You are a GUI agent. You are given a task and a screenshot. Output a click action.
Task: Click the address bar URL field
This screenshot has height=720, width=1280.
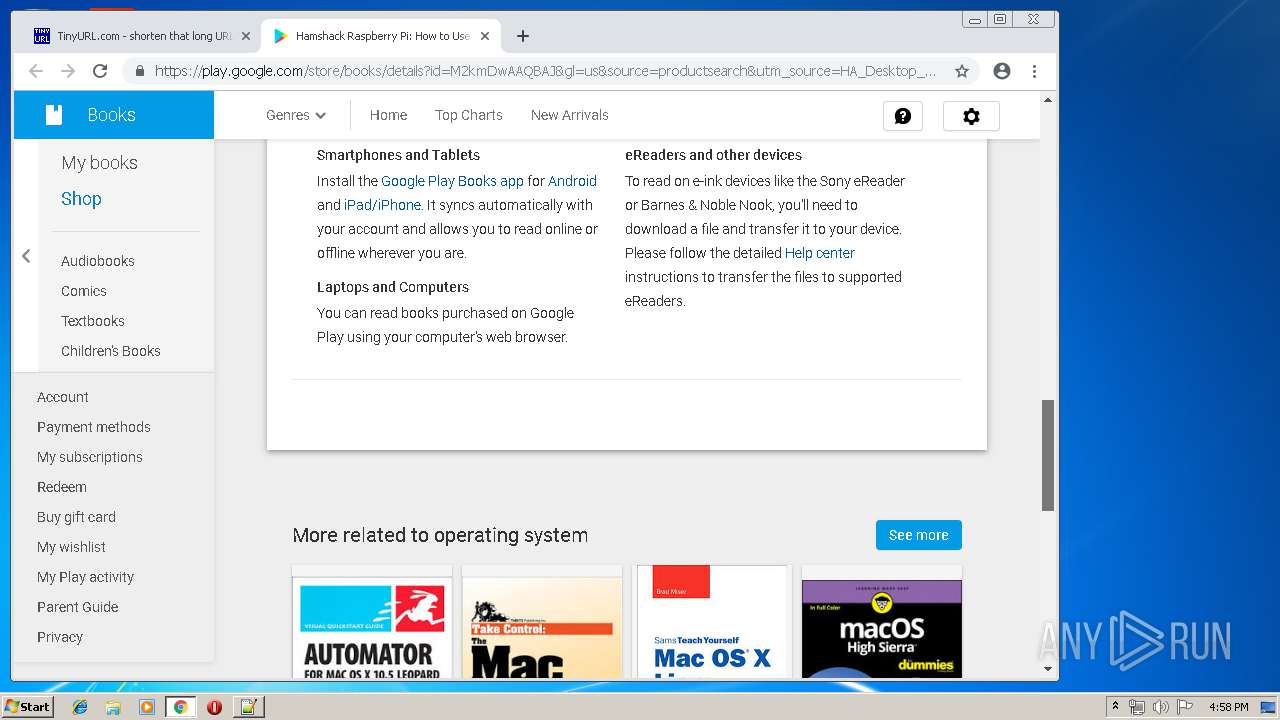(545, 71)
